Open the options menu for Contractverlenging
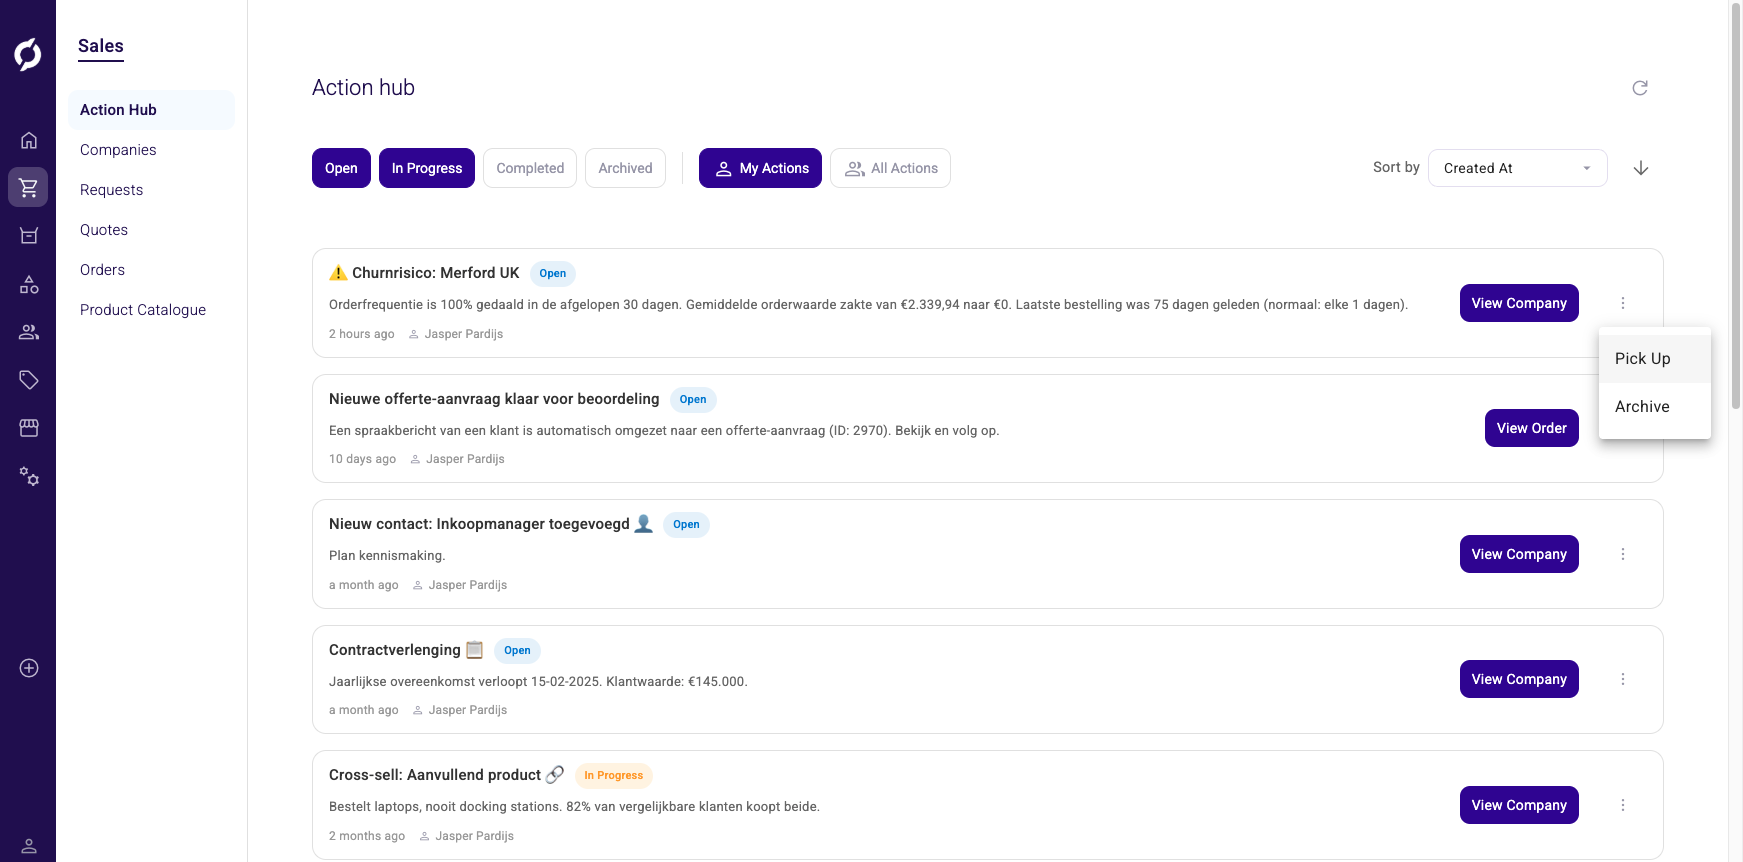Viewport: 1743px width, 862px height. pyautogui.click(x=1623, y=679)
